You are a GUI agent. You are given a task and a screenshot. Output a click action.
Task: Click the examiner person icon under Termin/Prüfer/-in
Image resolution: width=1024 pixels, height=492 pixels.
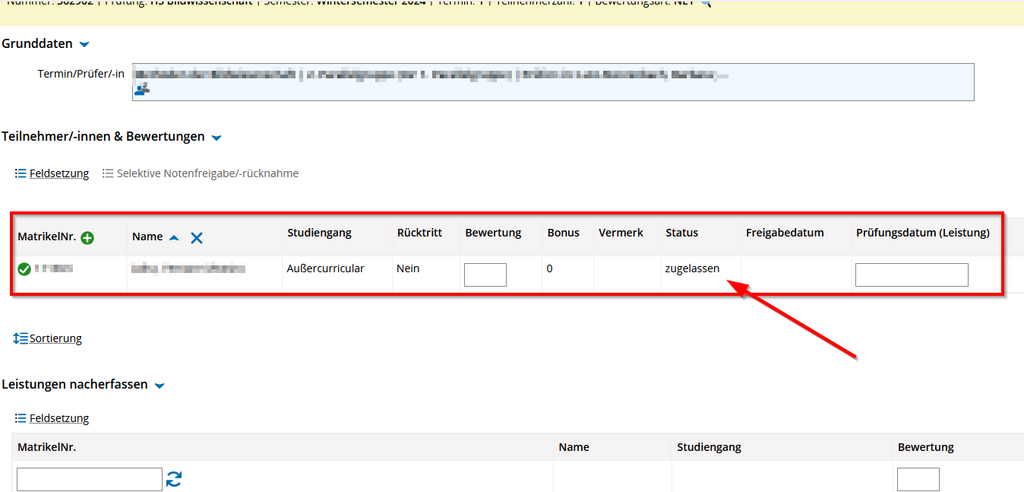point(142,90)
